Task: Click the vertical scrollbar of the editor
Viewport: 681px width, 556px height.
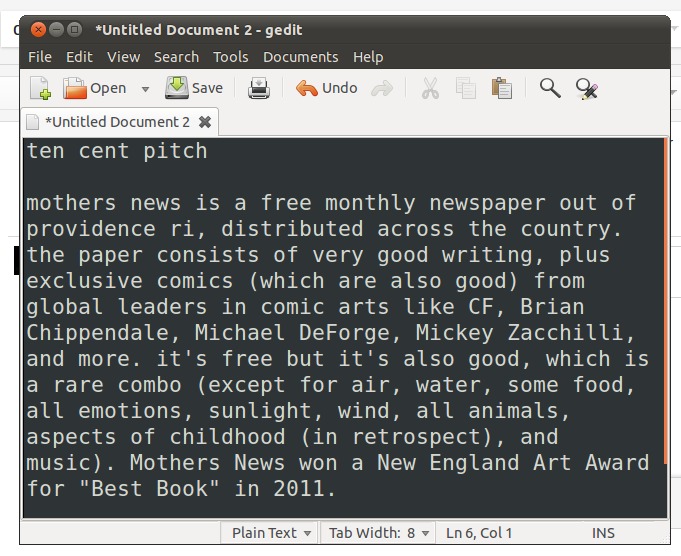Action: (x=666, y=301)
